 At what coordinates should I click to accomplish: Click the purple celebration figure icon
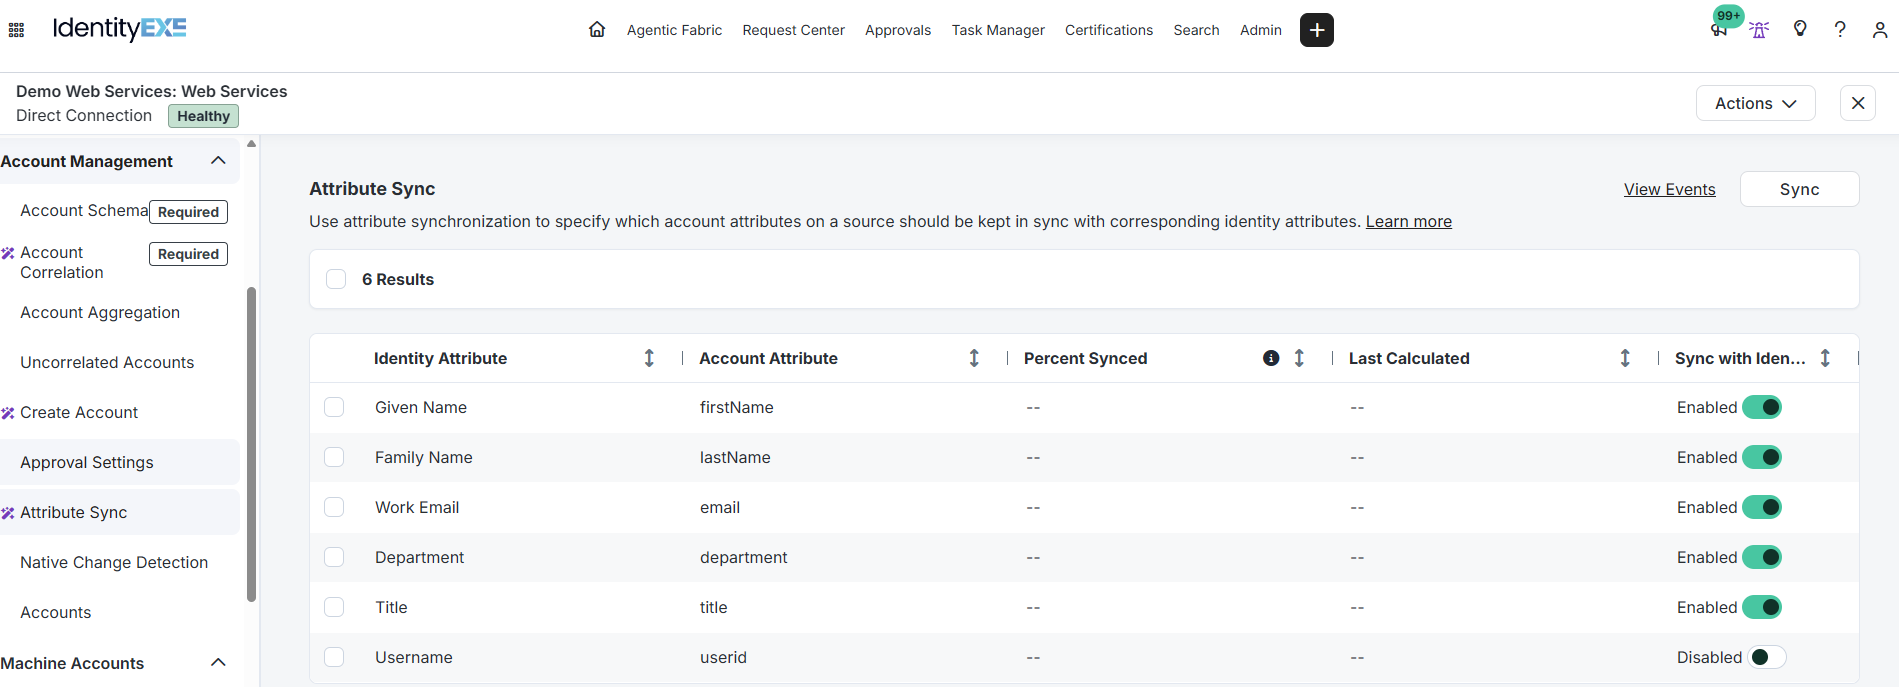coord(1759,30)
